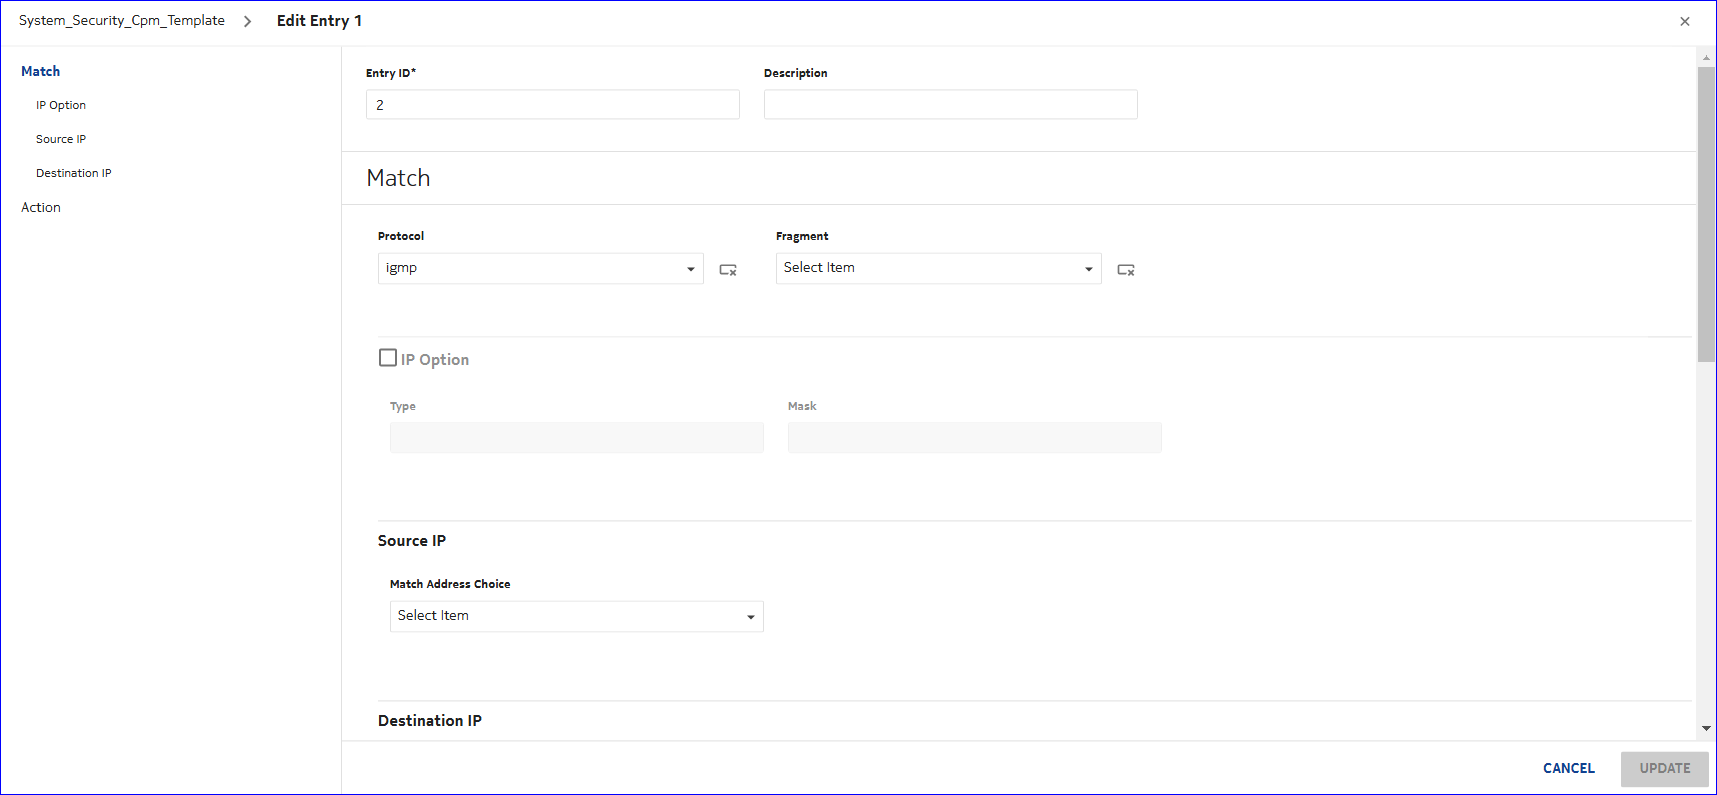Image resolution: width=1717 pixels, height=795 pixels.
Task: Clear the Protocol field selection icon
Action: click(x=728, y=270)
